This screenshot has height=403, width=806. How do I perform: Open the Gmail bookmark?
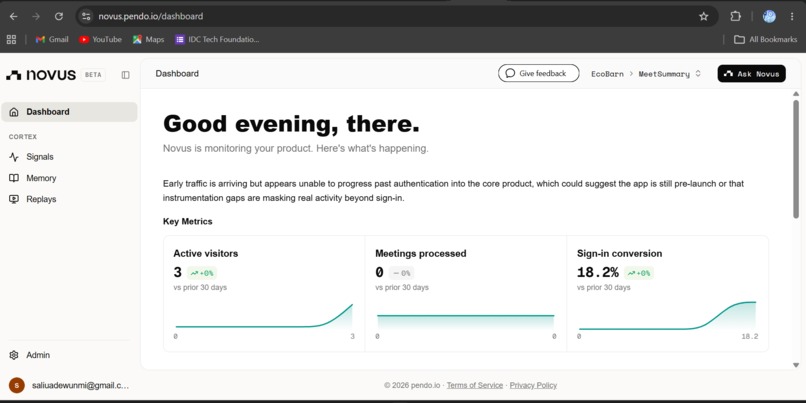coord(52,40)
